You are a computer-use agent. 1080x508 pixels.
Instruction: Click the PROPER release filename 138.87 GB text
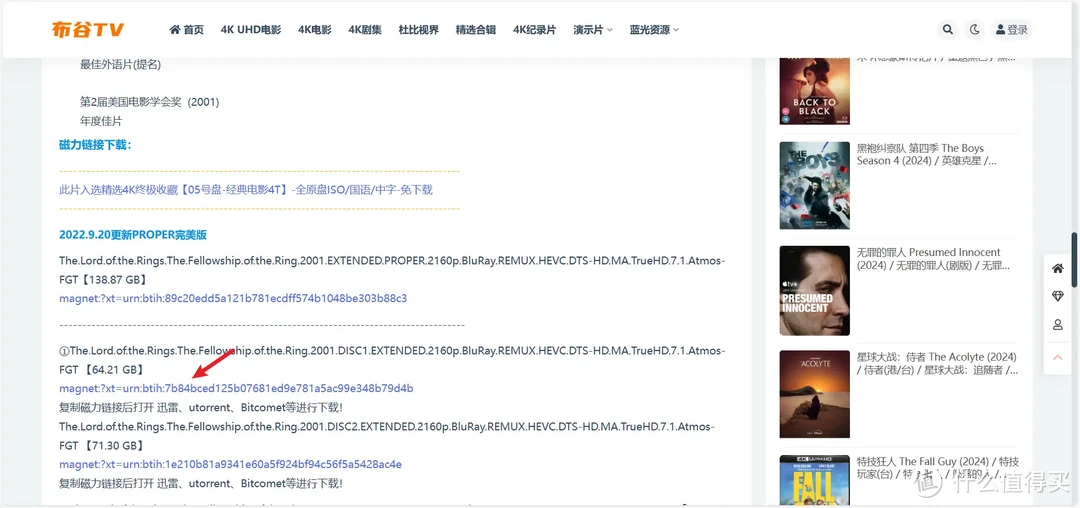[392, 271]
